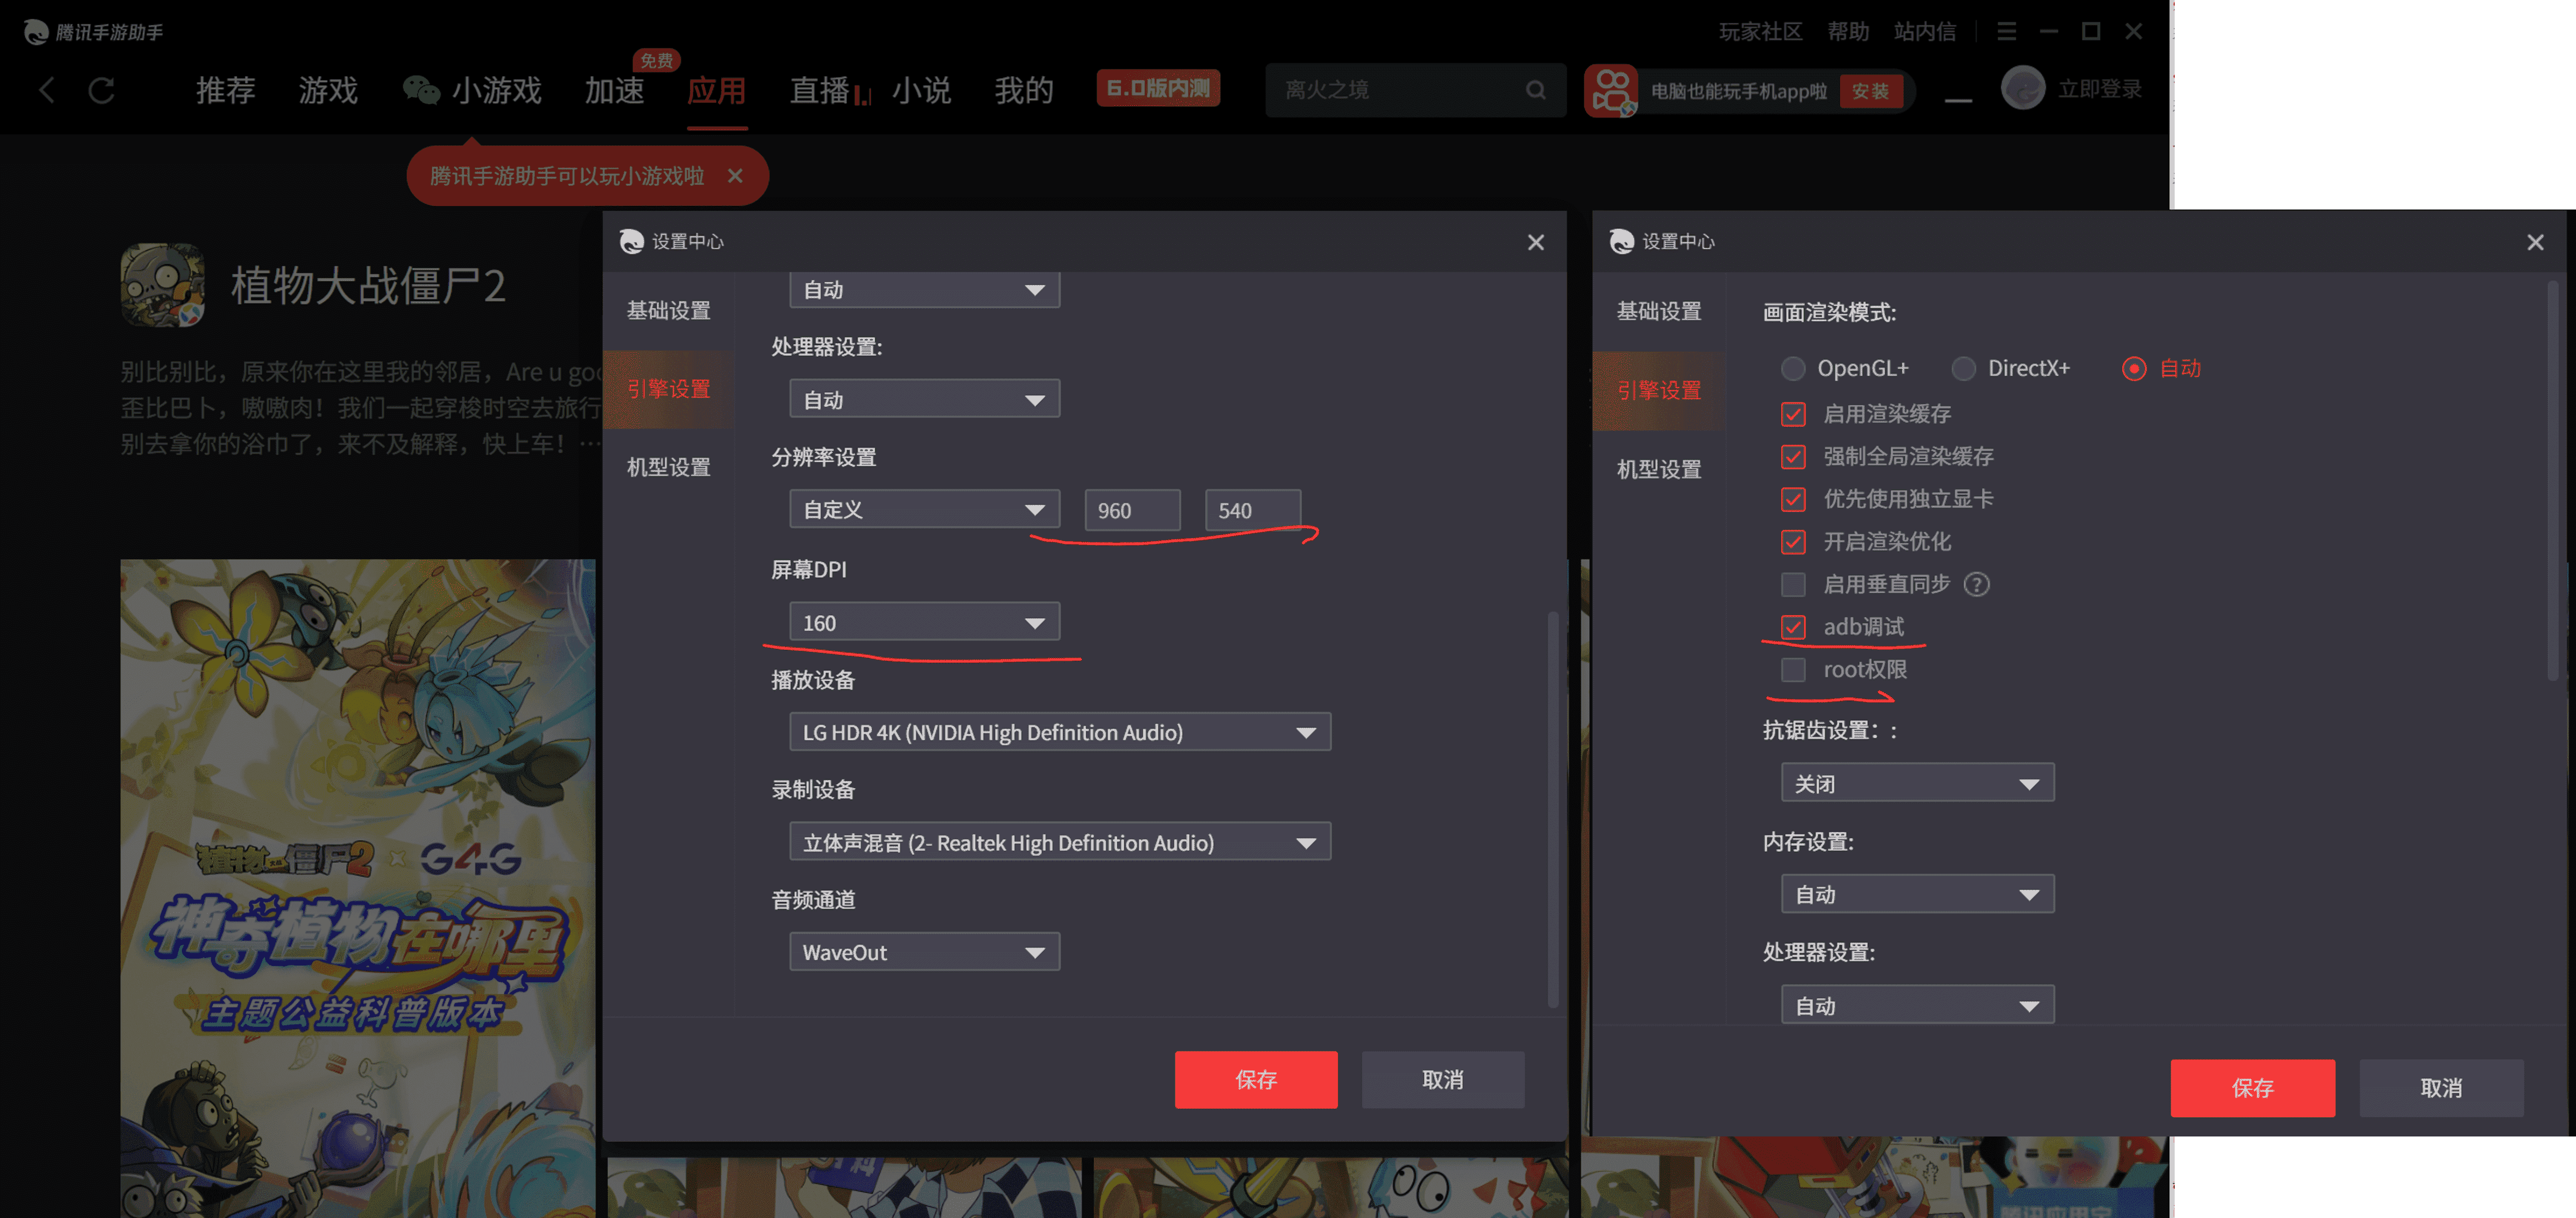Image resolution: width=2576 pixels, height=1218 pixels.
Task: Click the back arrow navigation icon
Action: pos(46,90)
